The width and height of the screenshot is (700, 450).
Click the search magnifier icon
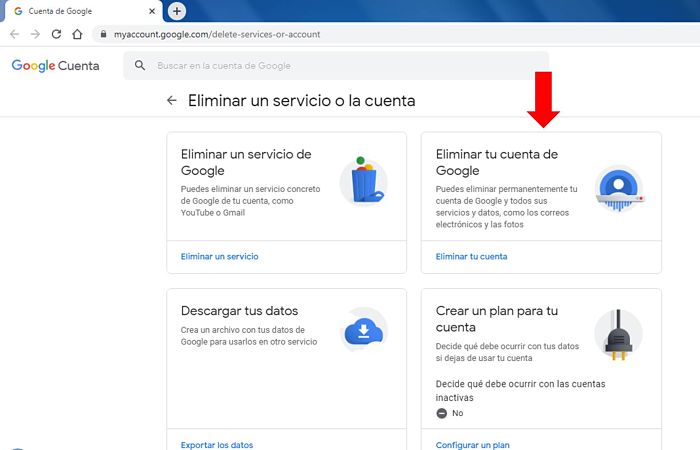pos(140,66)
